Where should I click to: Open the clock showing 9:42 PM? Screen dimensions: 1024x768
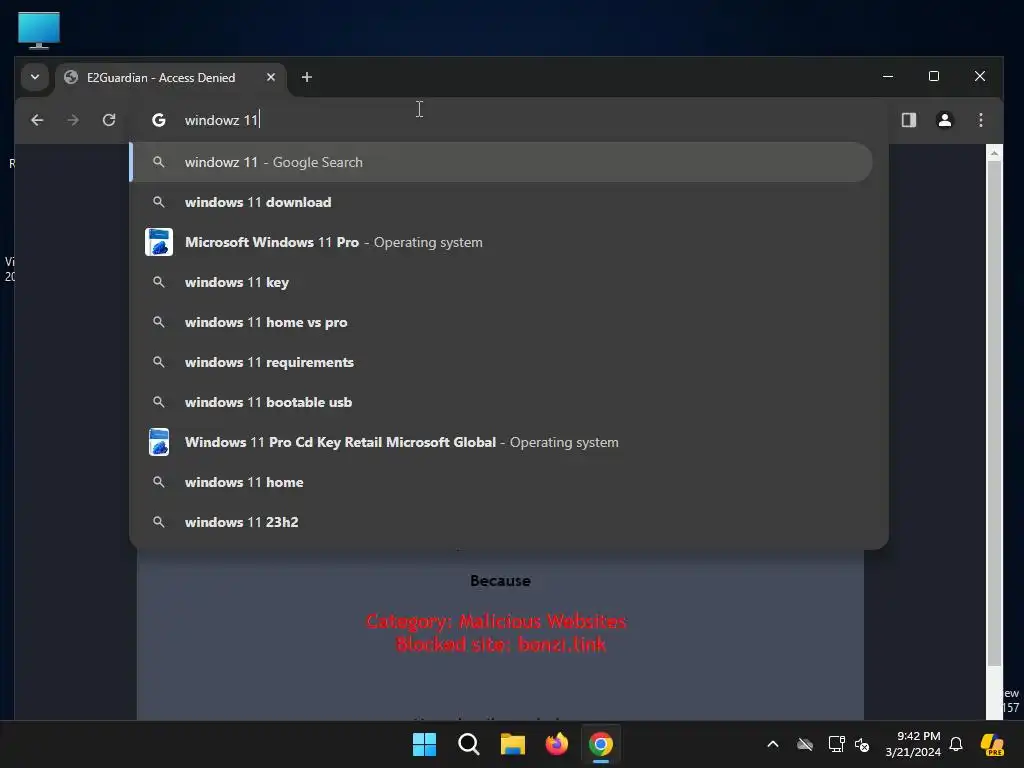[x=913, y=744]
